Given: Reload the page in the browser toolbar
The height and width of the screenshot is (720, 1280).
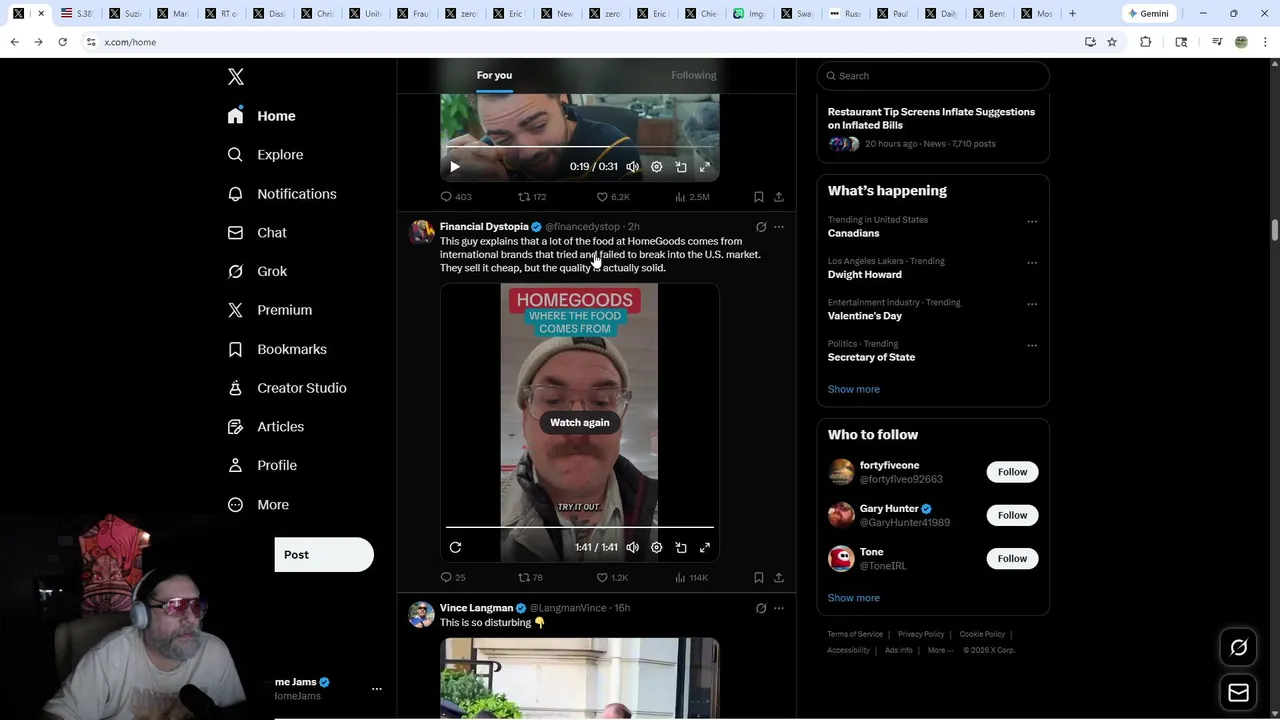Looking at the screenshot, I should (x=62, y=42).
